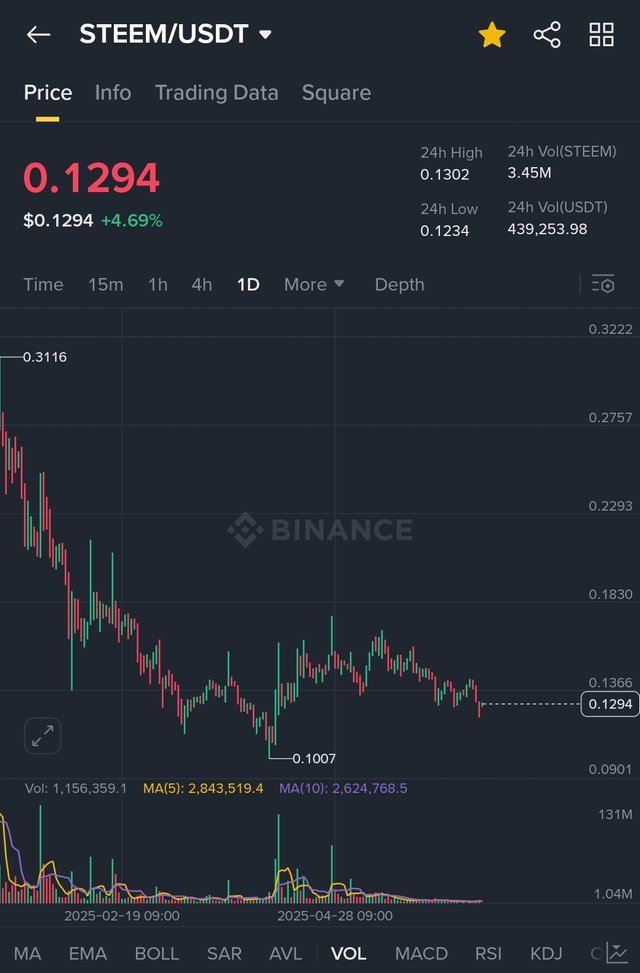Toggle the KDJ indicator

click(546, 953)
